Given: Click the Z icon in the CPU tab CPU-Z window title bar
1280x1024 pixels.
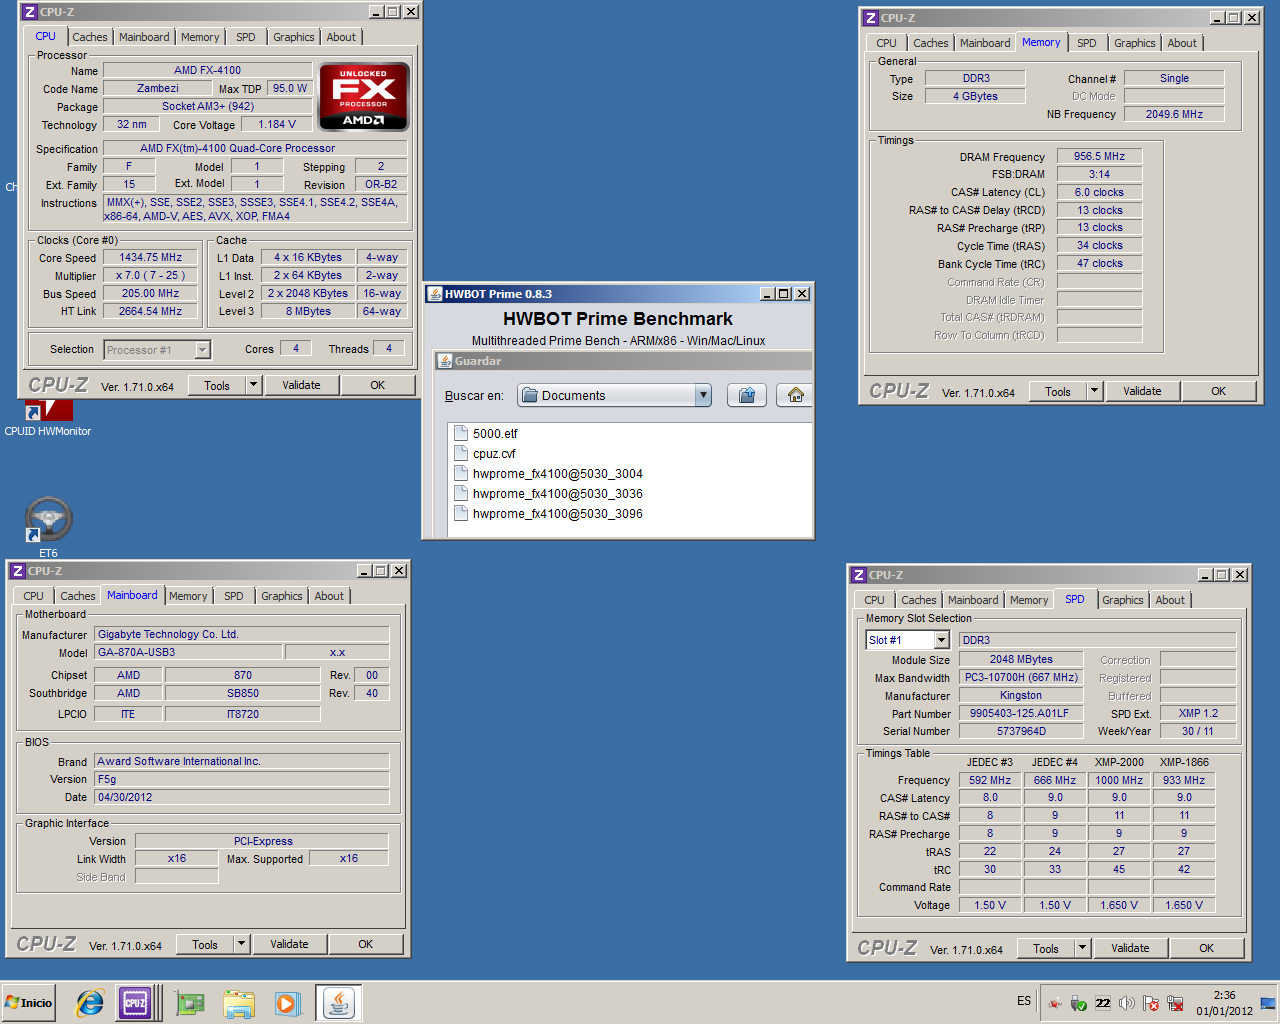Looking at the screenshot, I should click(30, 12).
